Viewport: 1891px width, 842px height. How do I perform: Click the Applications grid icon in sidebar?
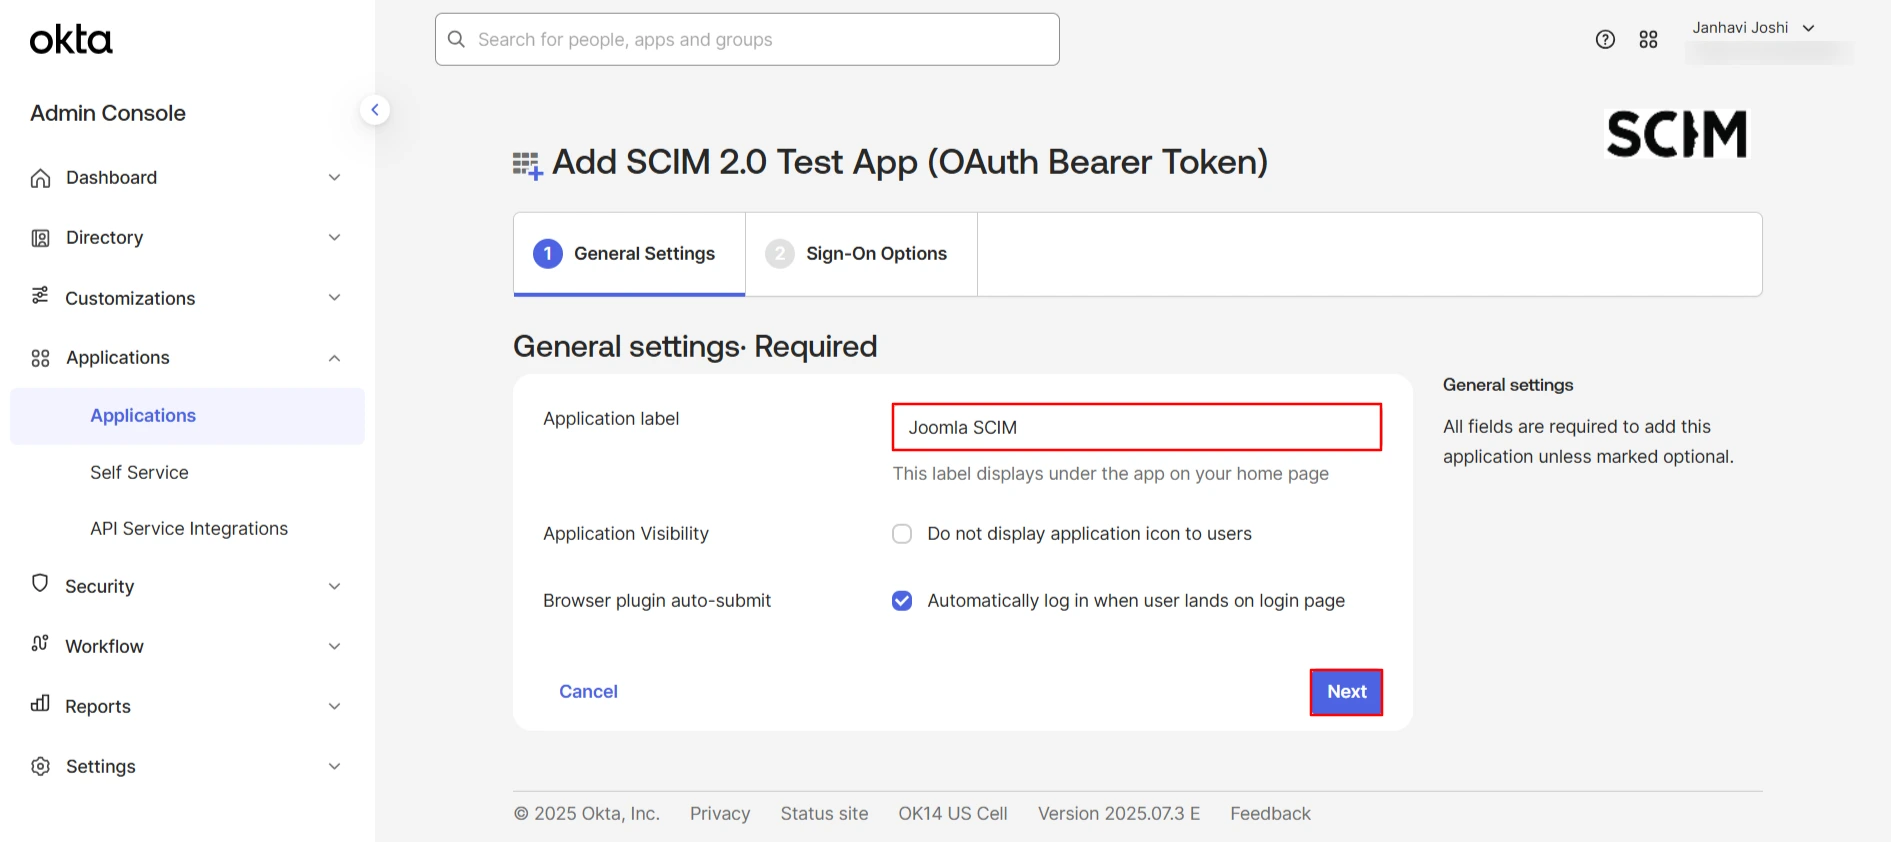pos(40,358)
